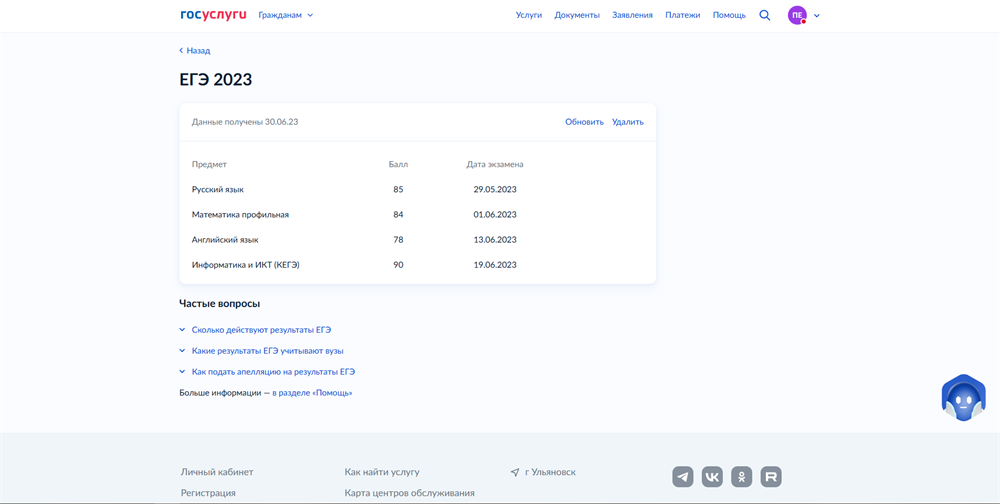Viewport: 1000px width, 504px height.
Task: Open Как найти услугу footer link
Action: click(382, 472)
